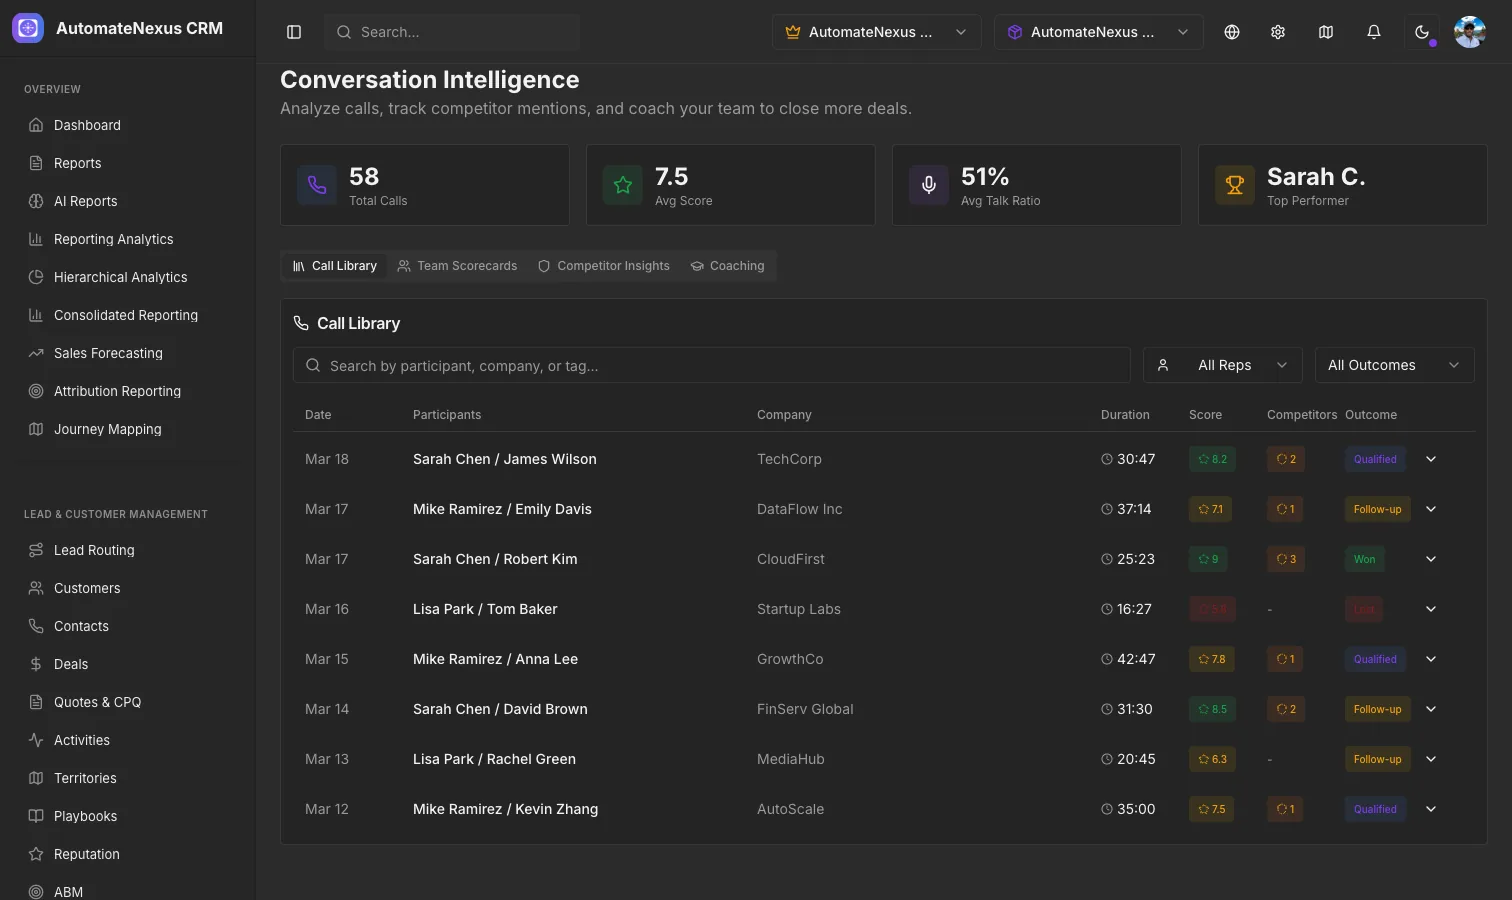Open the notifications bell

[1374, 32]
